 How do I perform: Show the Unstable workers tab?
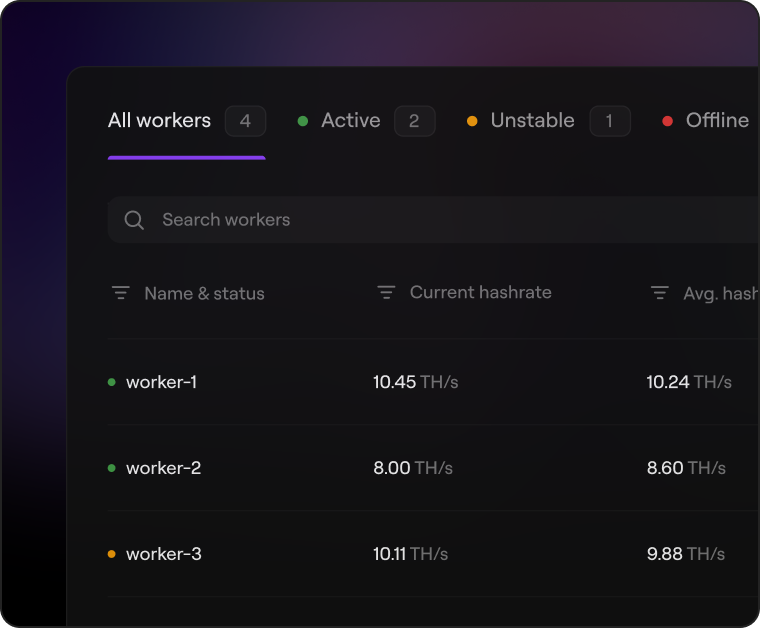tap(548, 121)
